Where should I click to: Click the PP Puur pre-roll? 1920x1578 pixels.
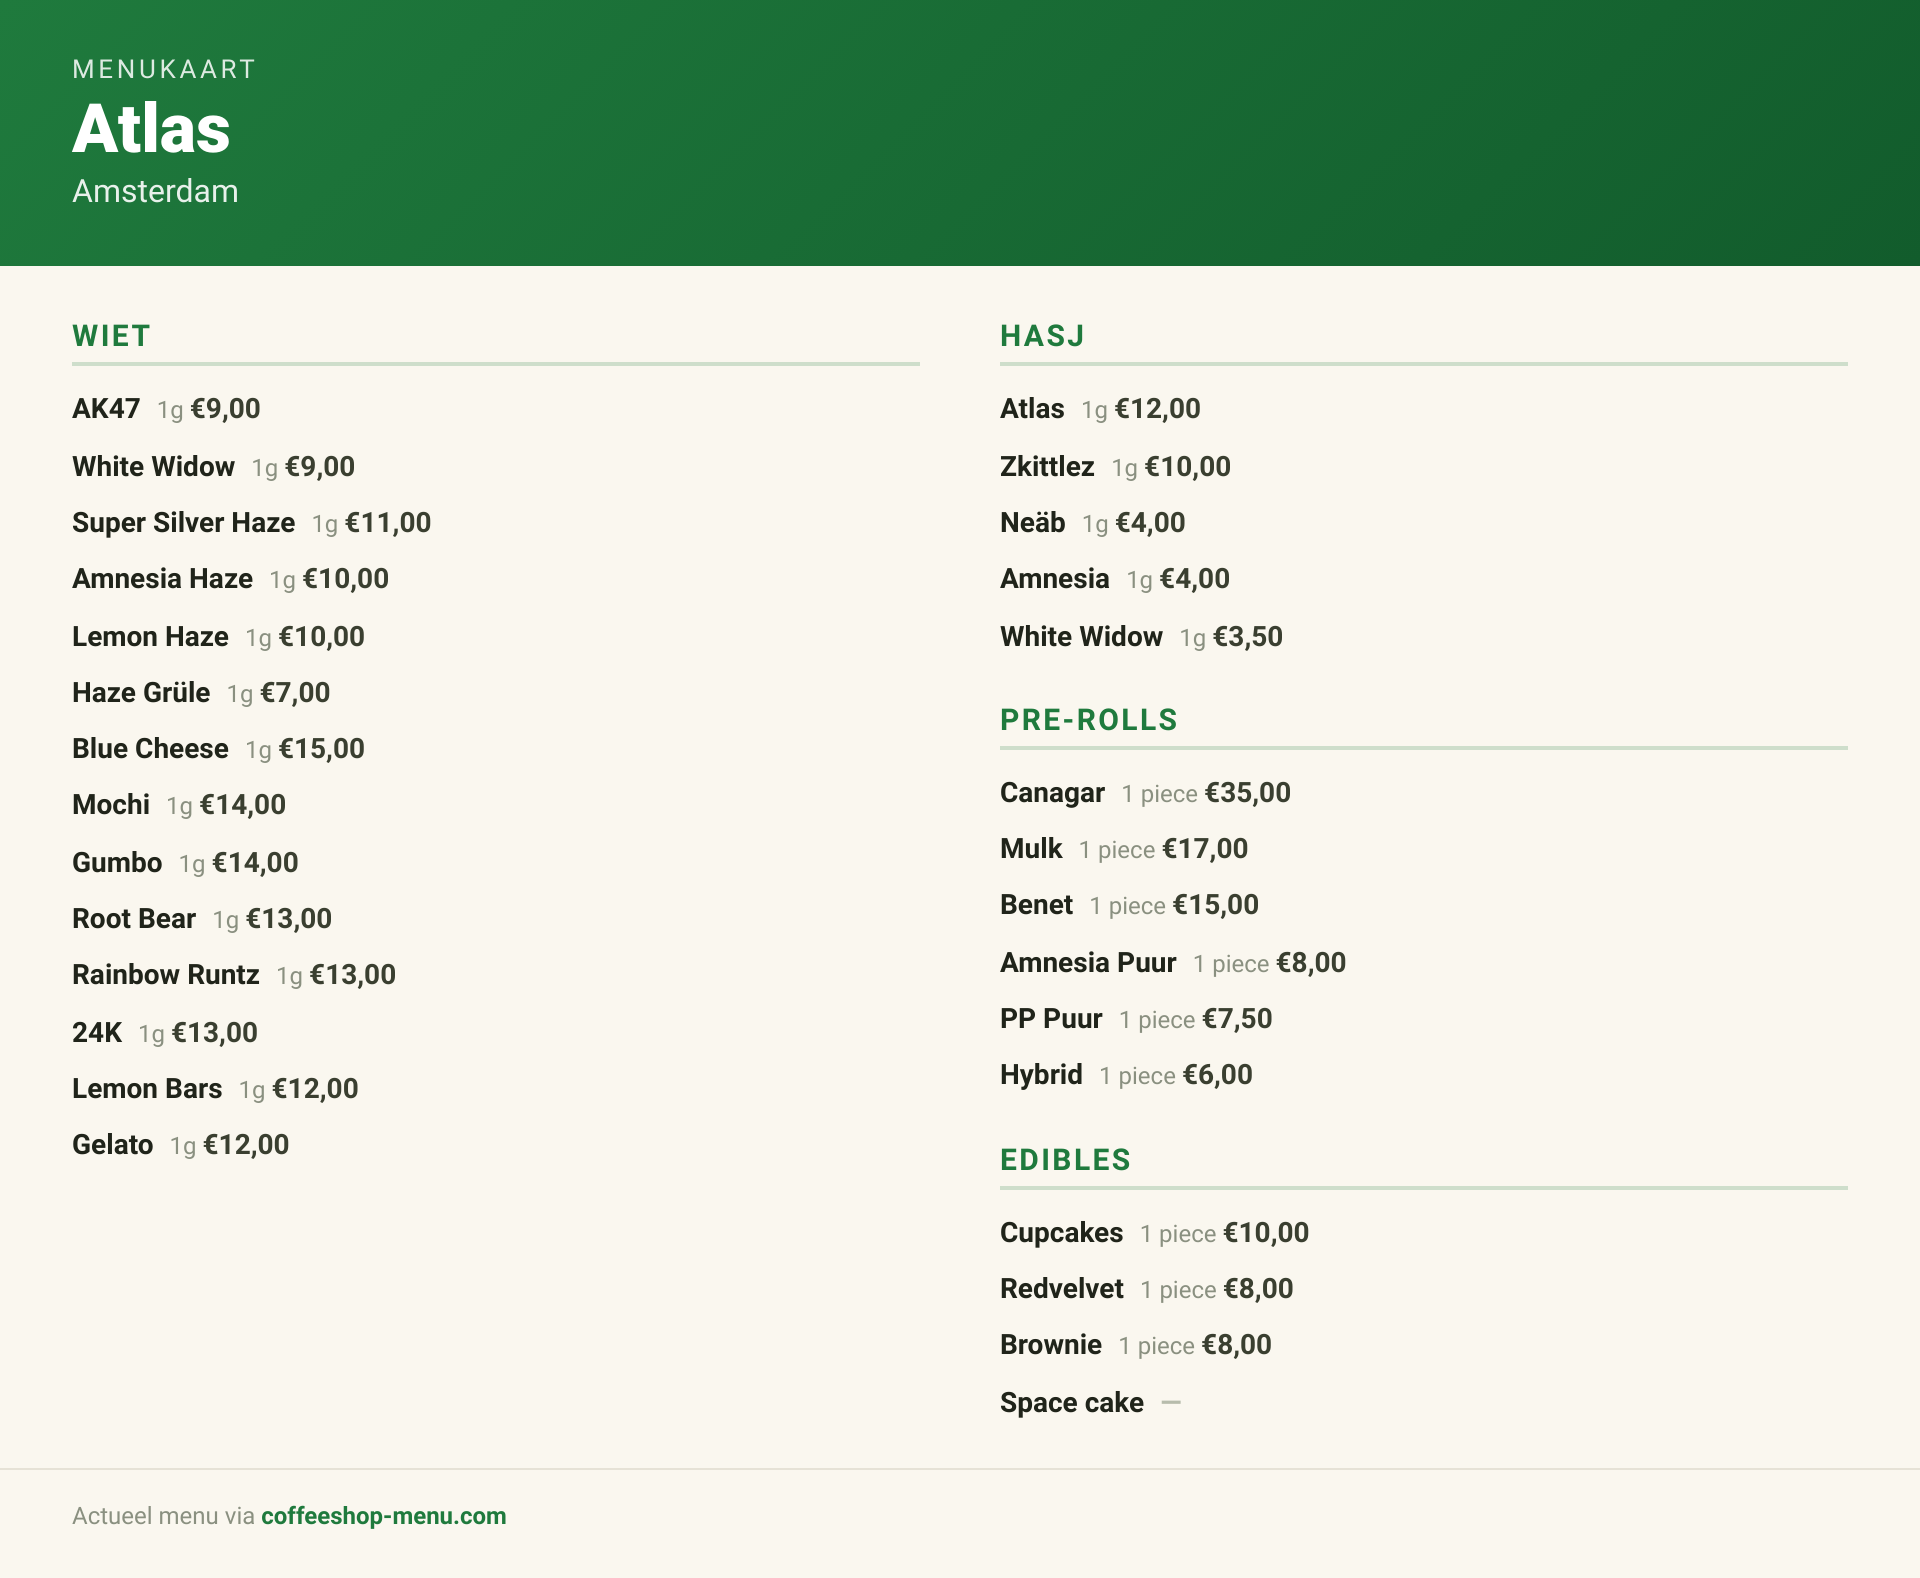[1136, 1019]
